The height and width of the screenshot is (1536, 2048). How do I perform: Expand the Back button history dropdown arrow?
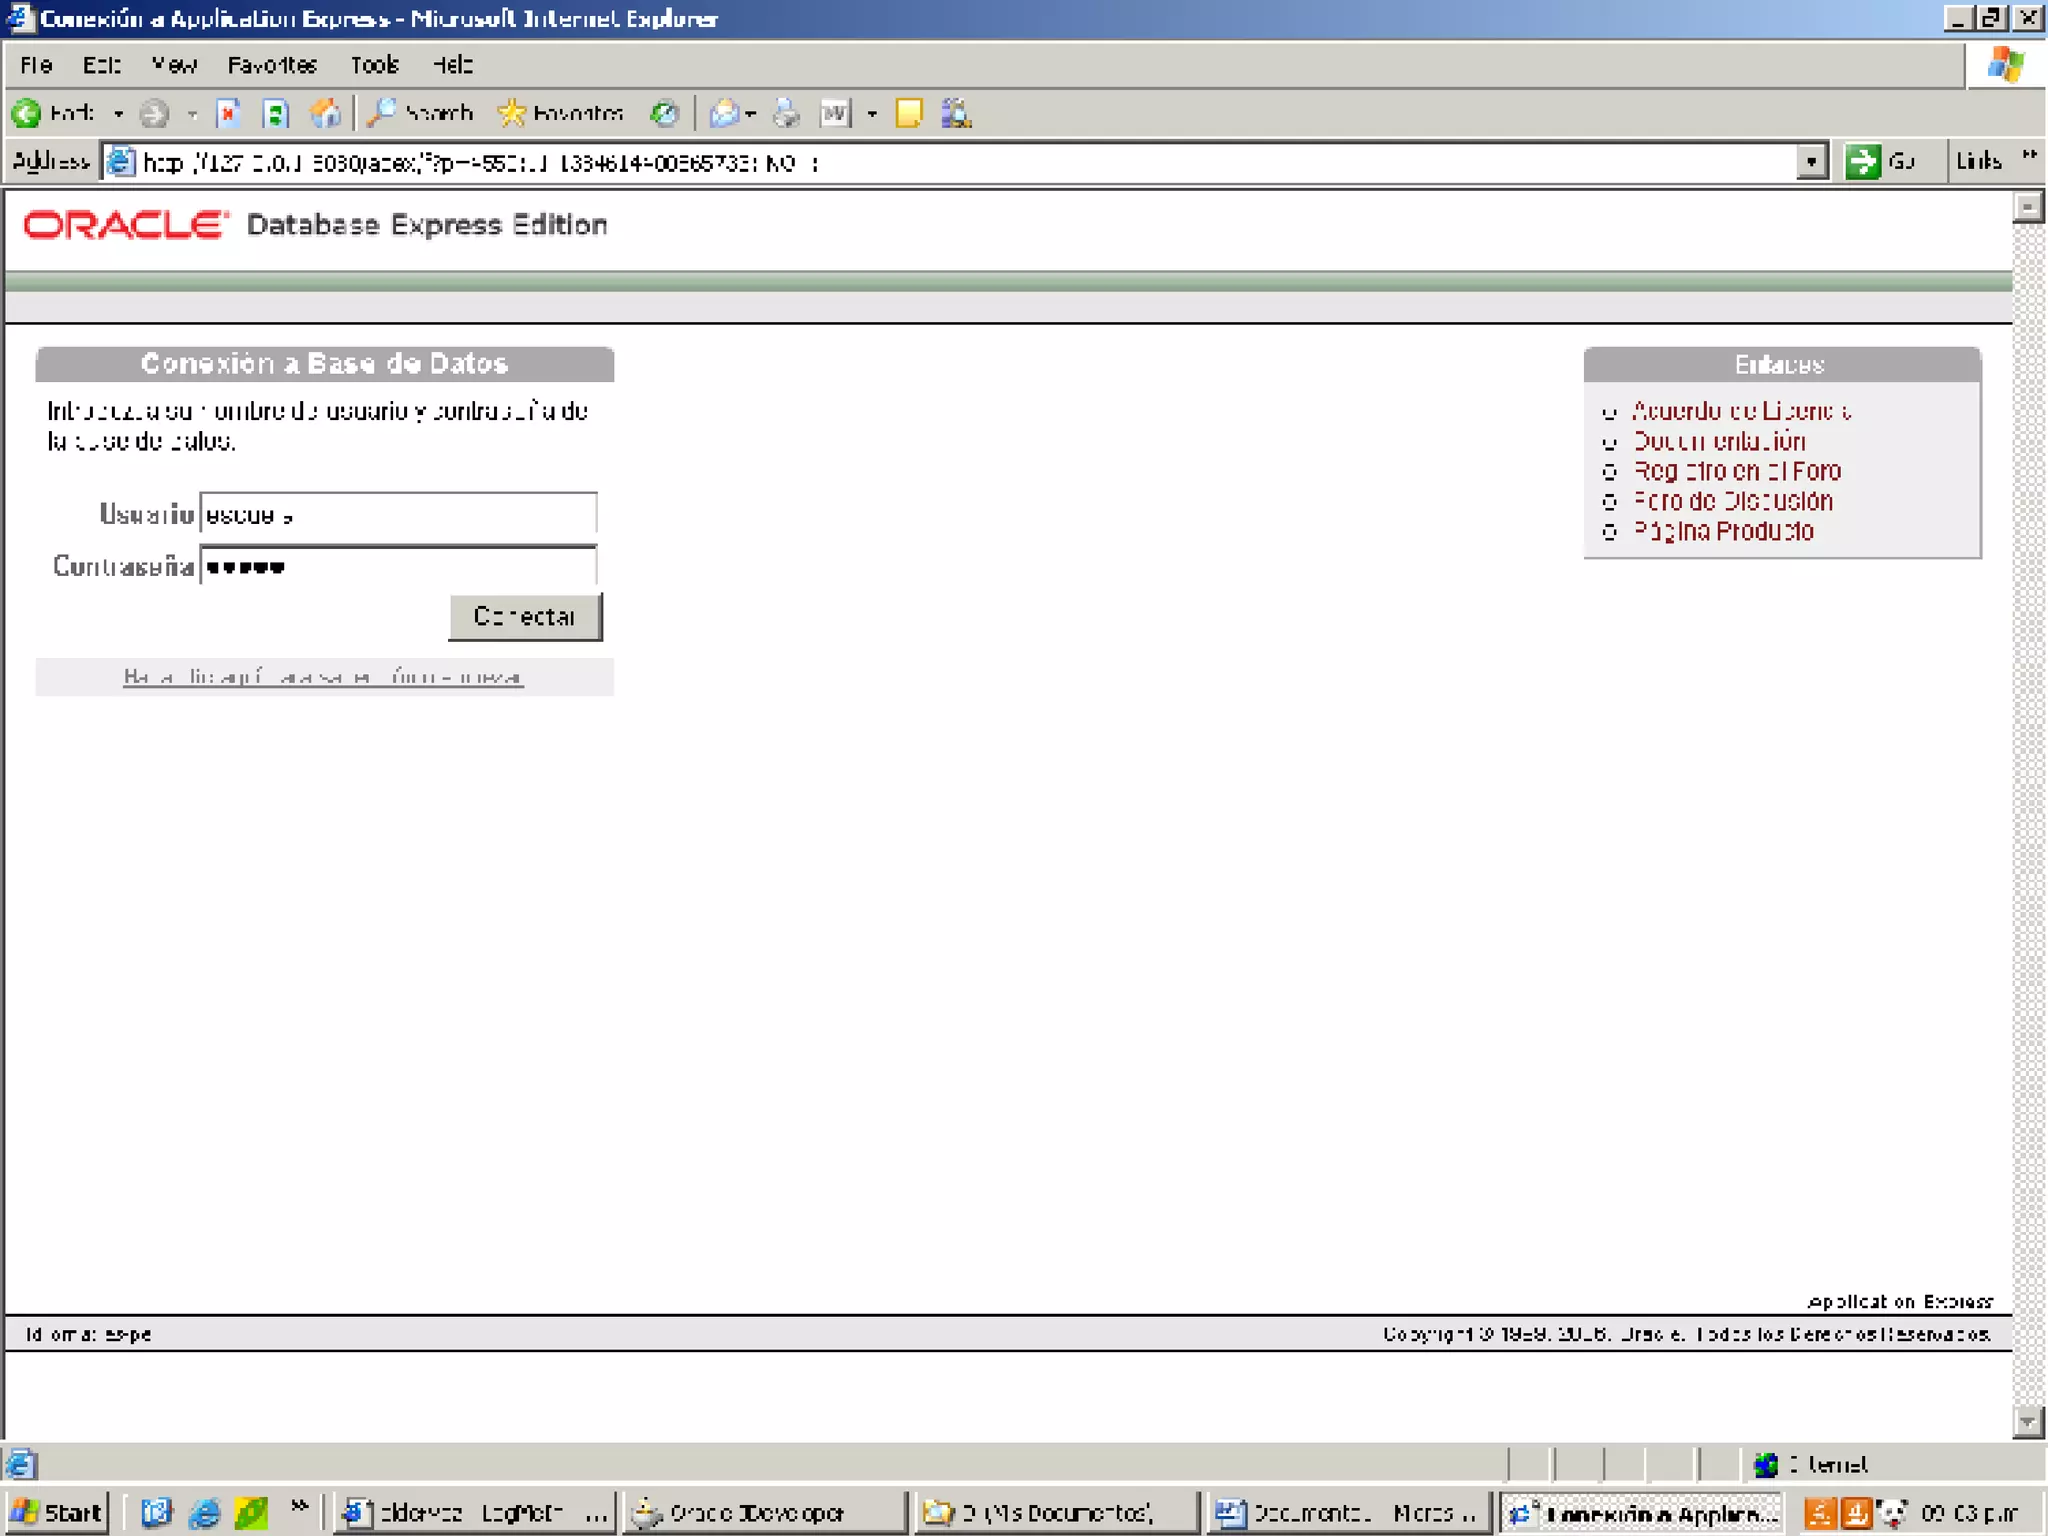click(118, 114)
